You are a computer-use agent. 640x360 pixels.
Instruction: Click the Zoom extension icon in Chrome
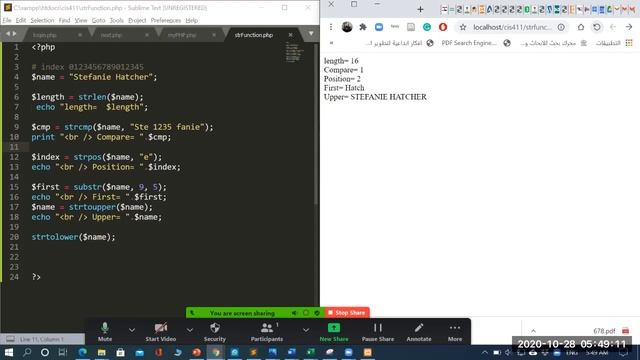pos(379,27)
